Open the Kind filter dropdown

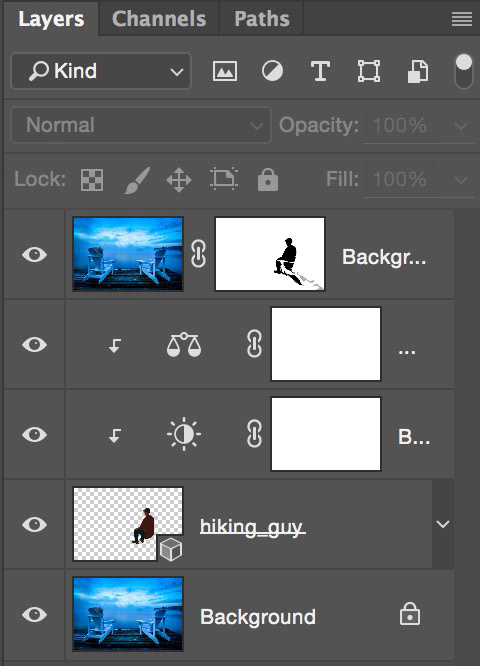[x=101, y=71]
